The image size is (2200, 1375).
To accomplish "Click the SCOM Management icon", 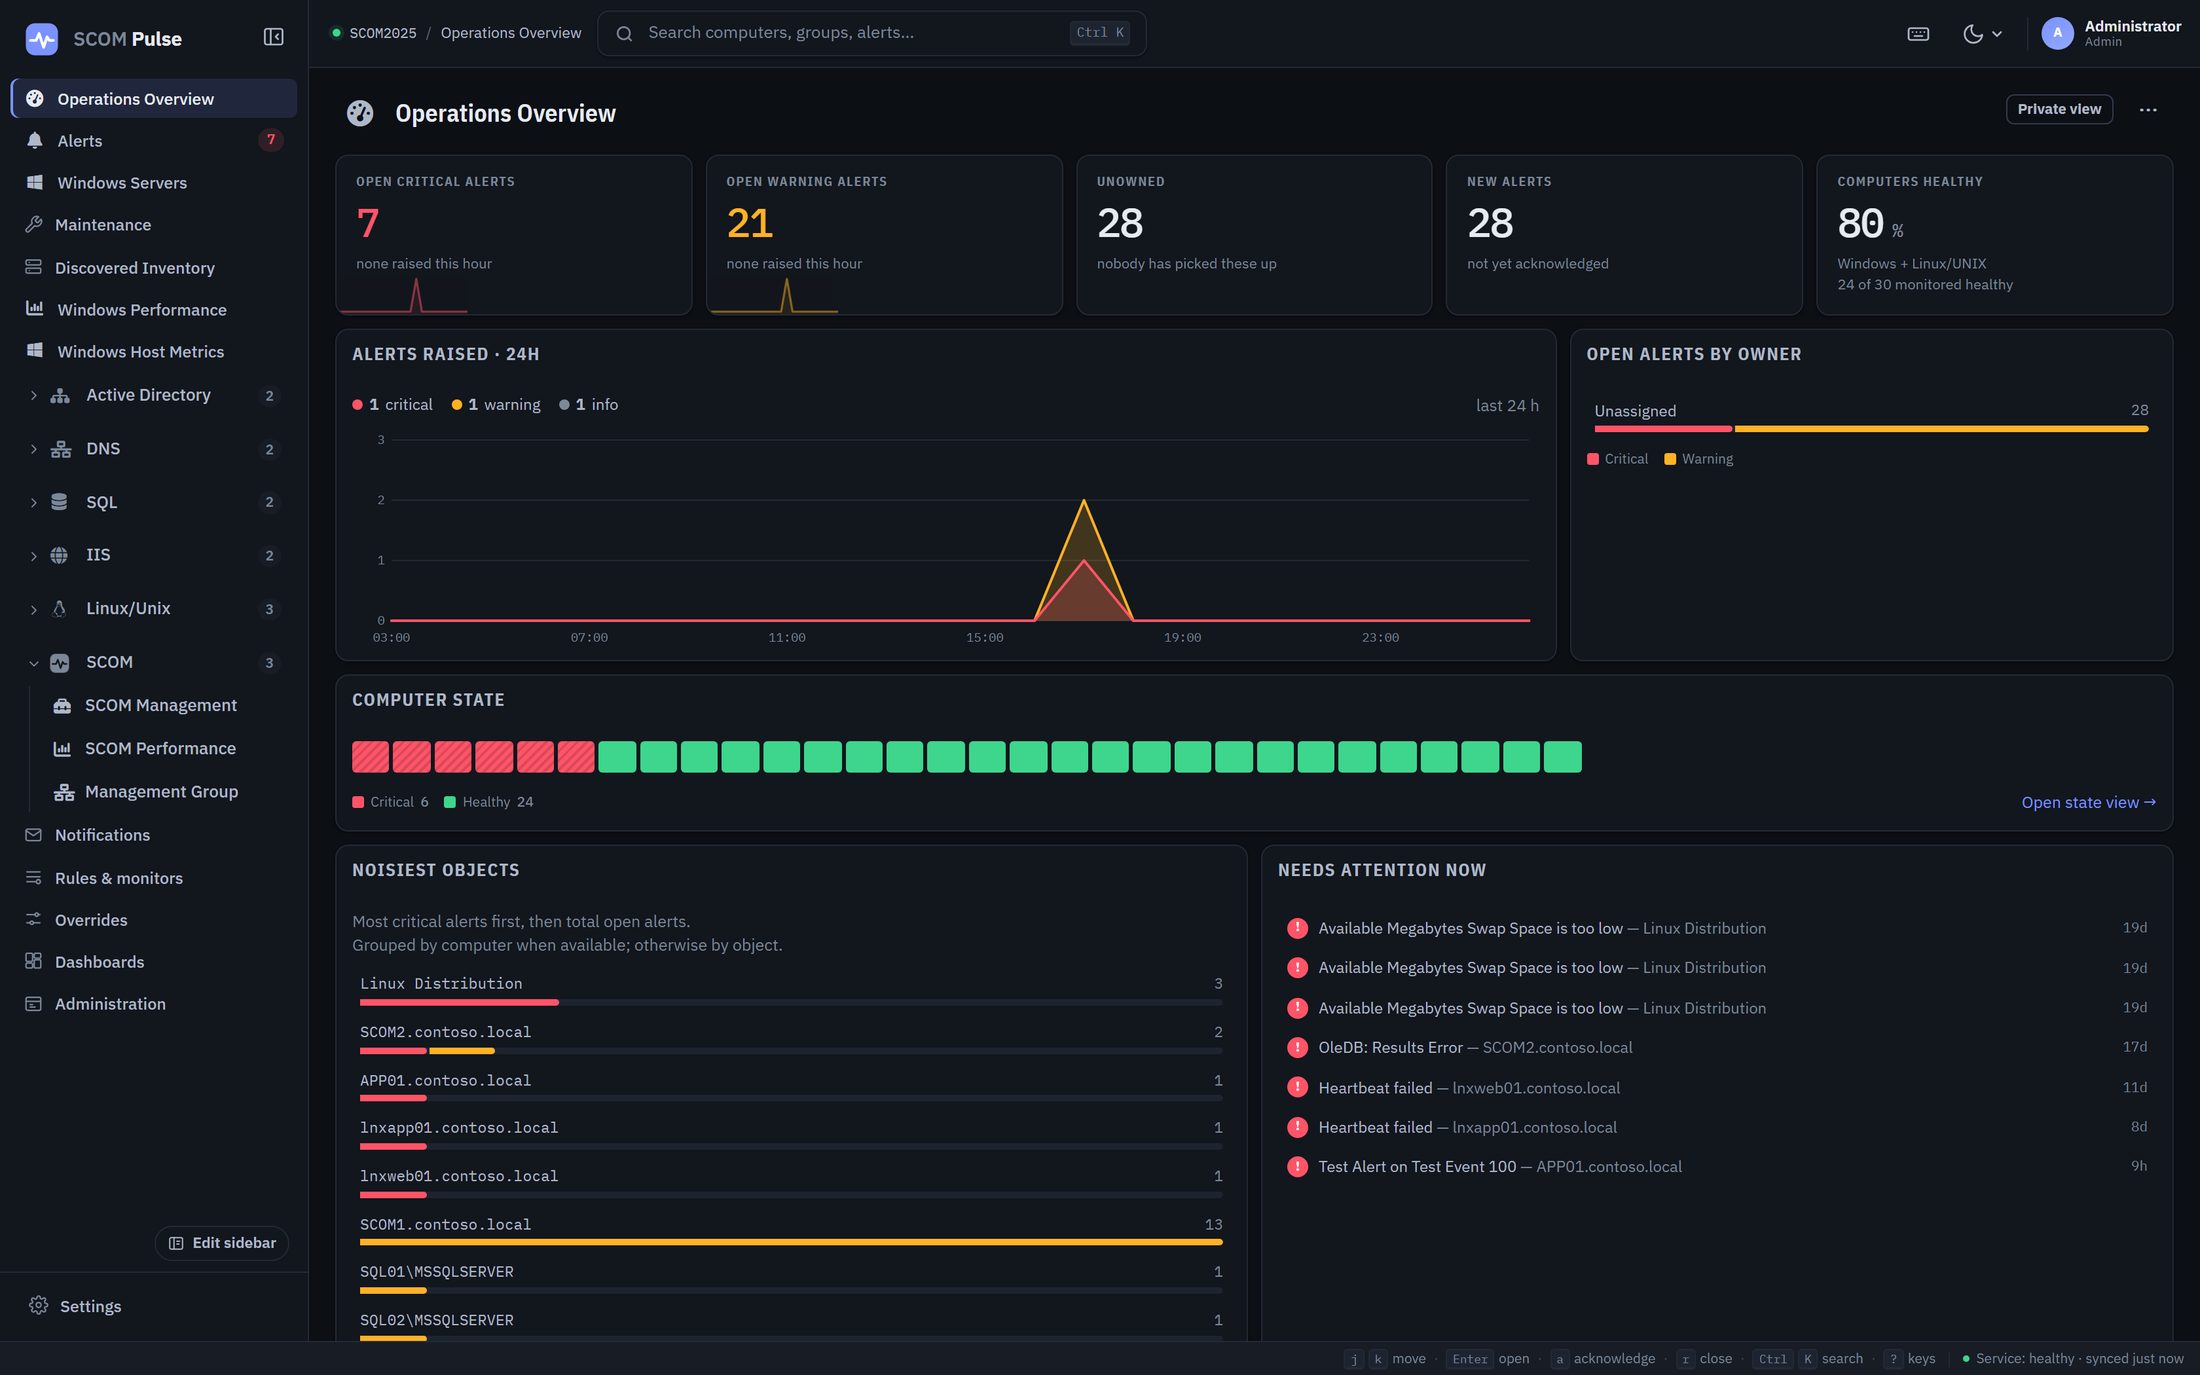I will (62, 705).
